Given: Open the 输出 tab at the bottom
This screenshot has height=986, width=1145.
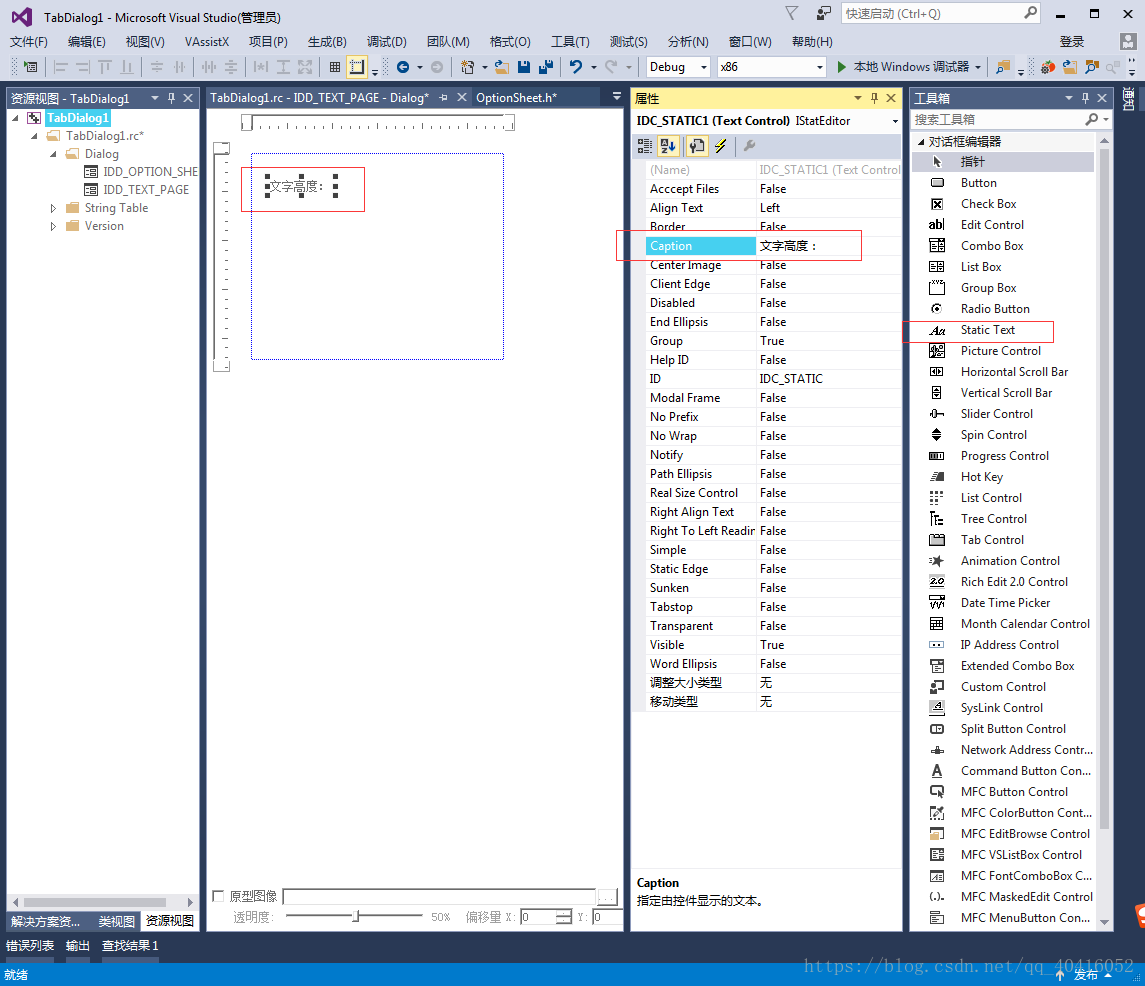Looking at the screenshot, I should click(x=77, y=946).
